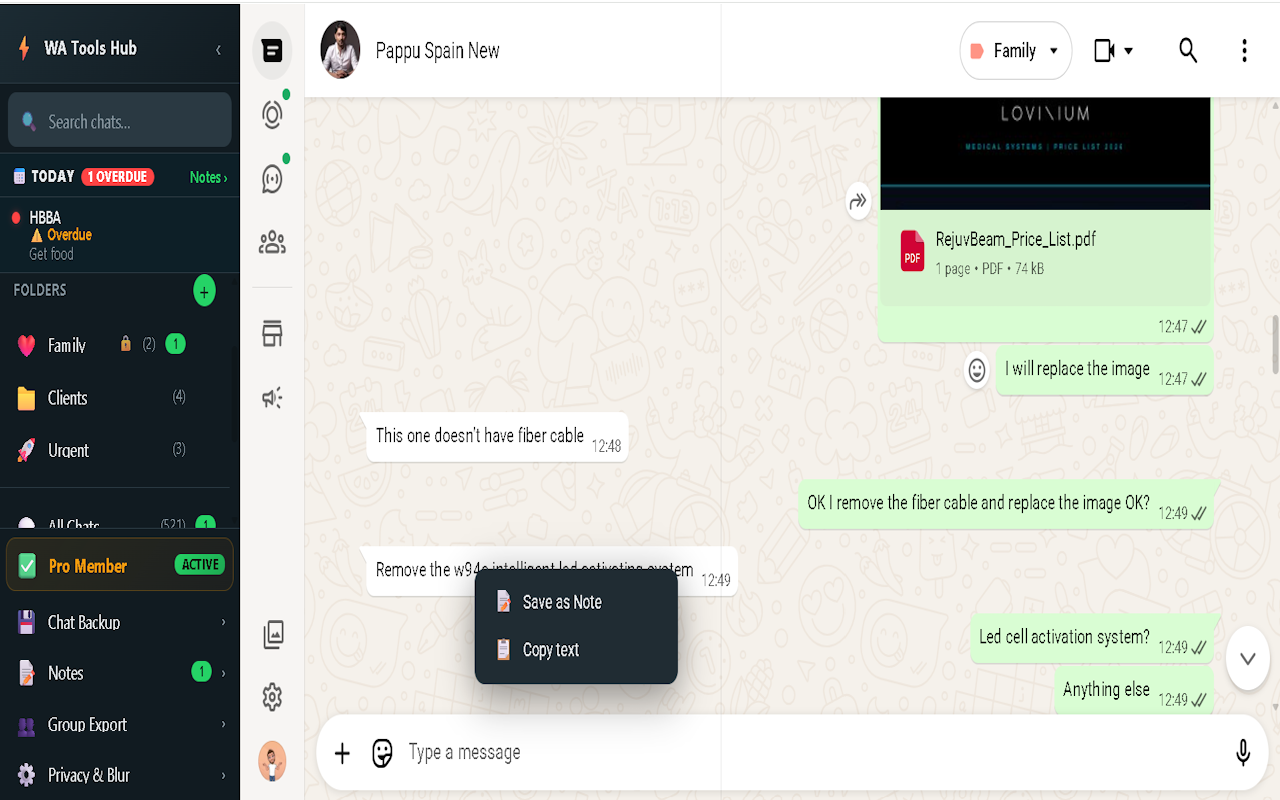Image resolution: width=1280 pixels, height=800 pixels.
Task: Choose Save as Note from context menu
Action: pyautogui.click(x=576, y=602)
